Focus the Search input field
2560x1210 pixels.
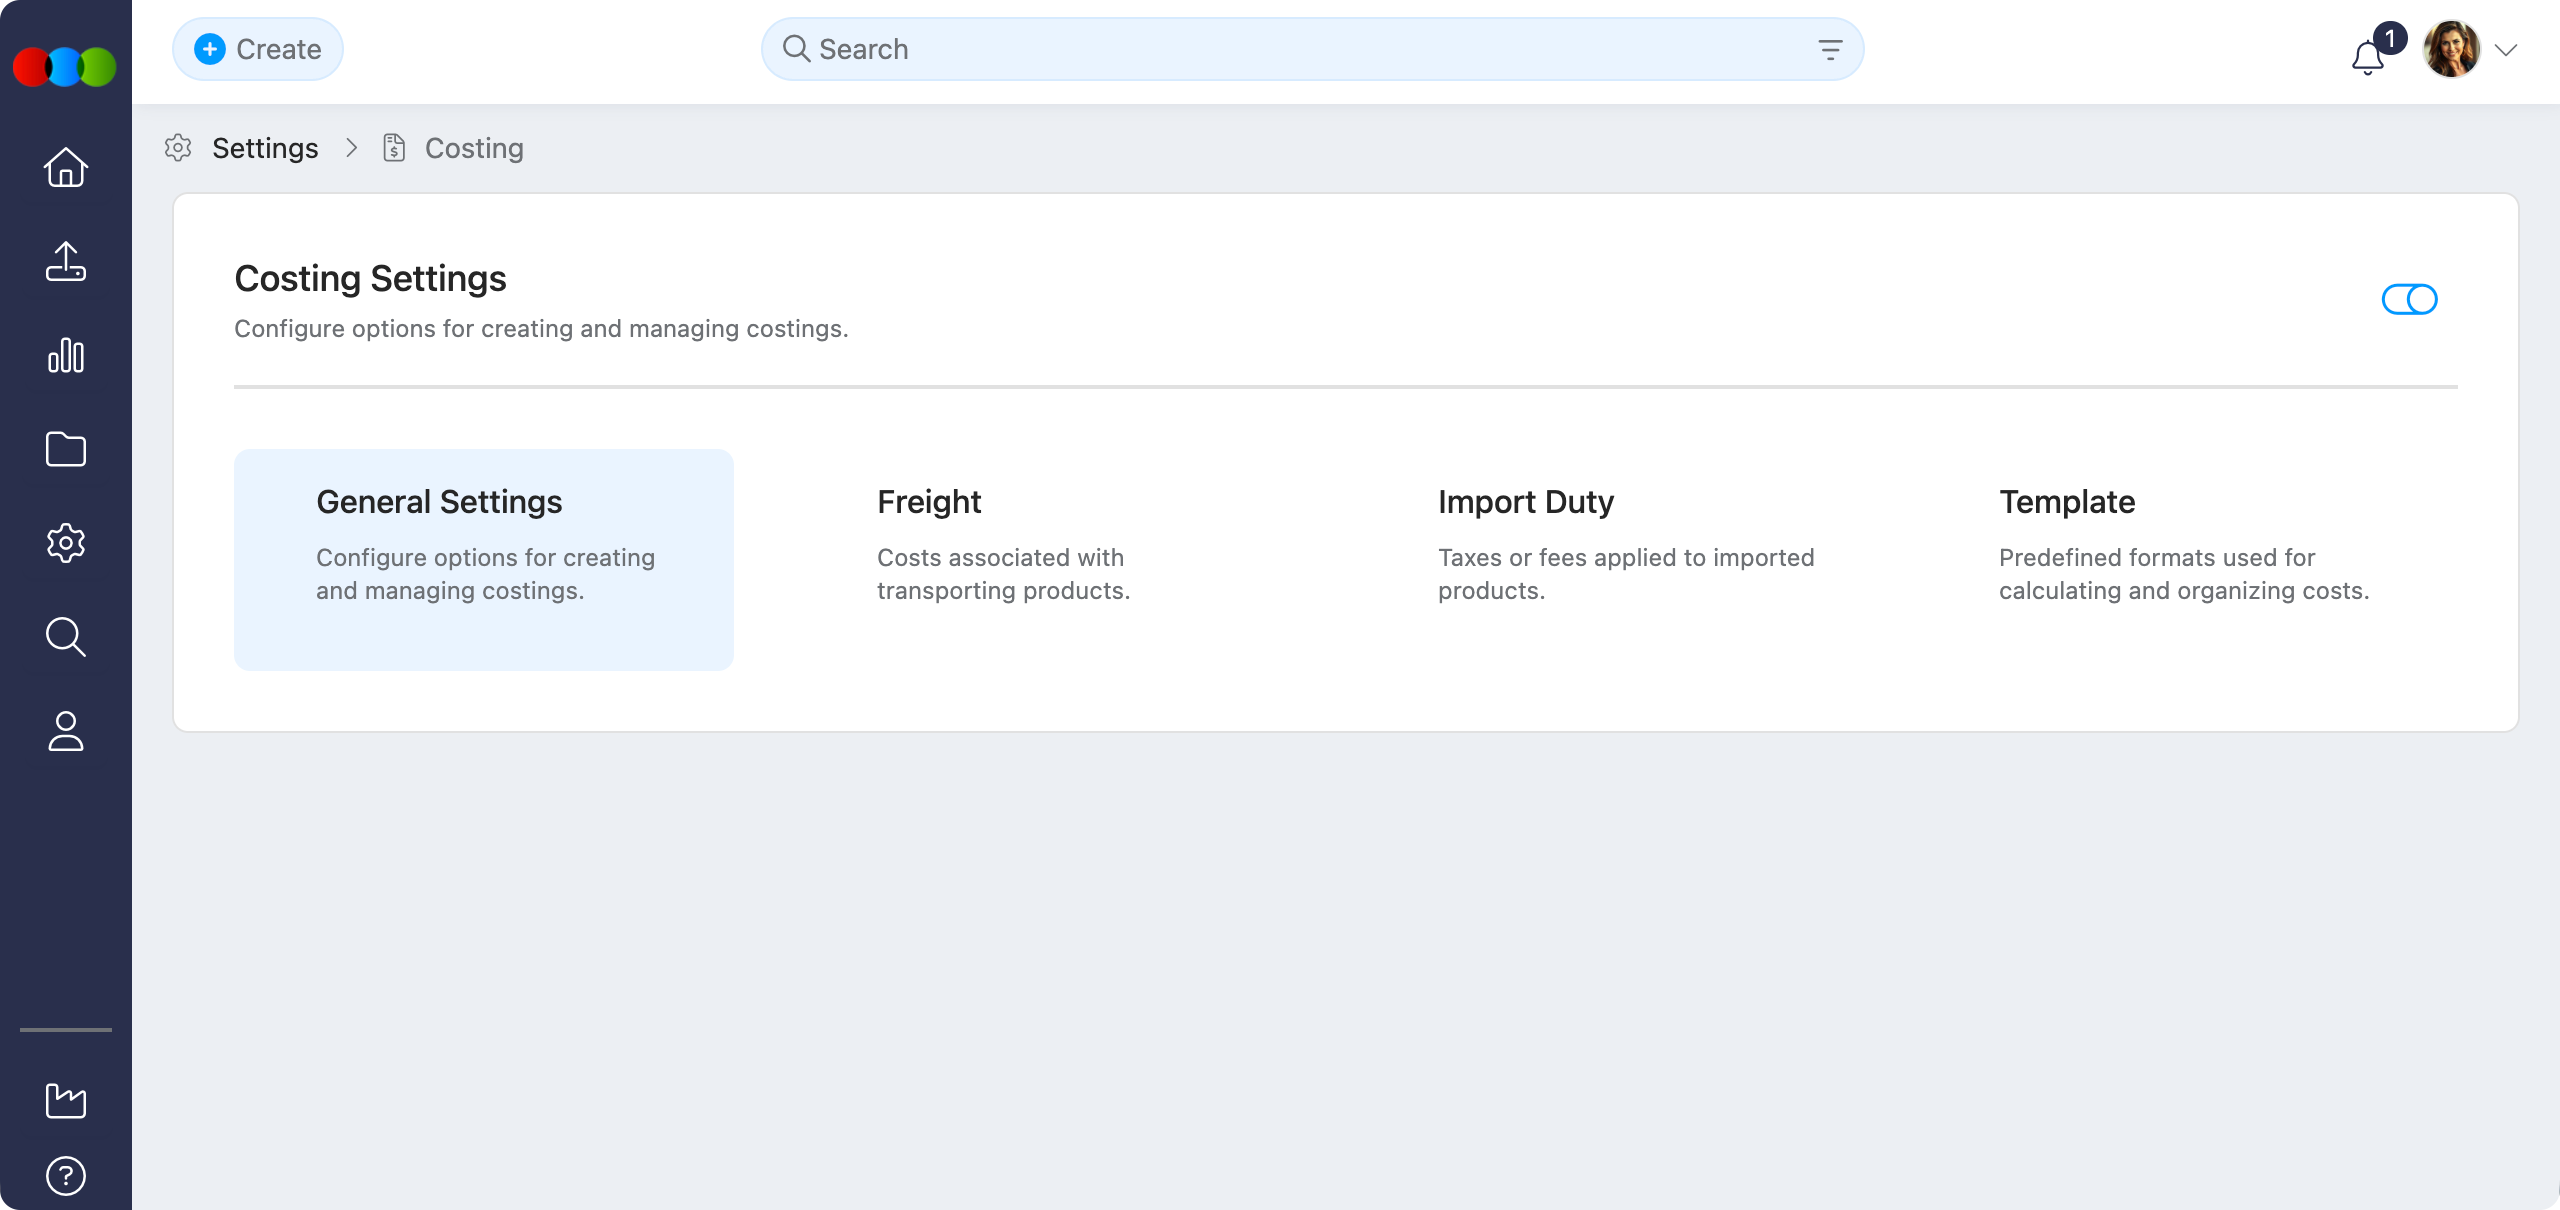(1300, 49)
